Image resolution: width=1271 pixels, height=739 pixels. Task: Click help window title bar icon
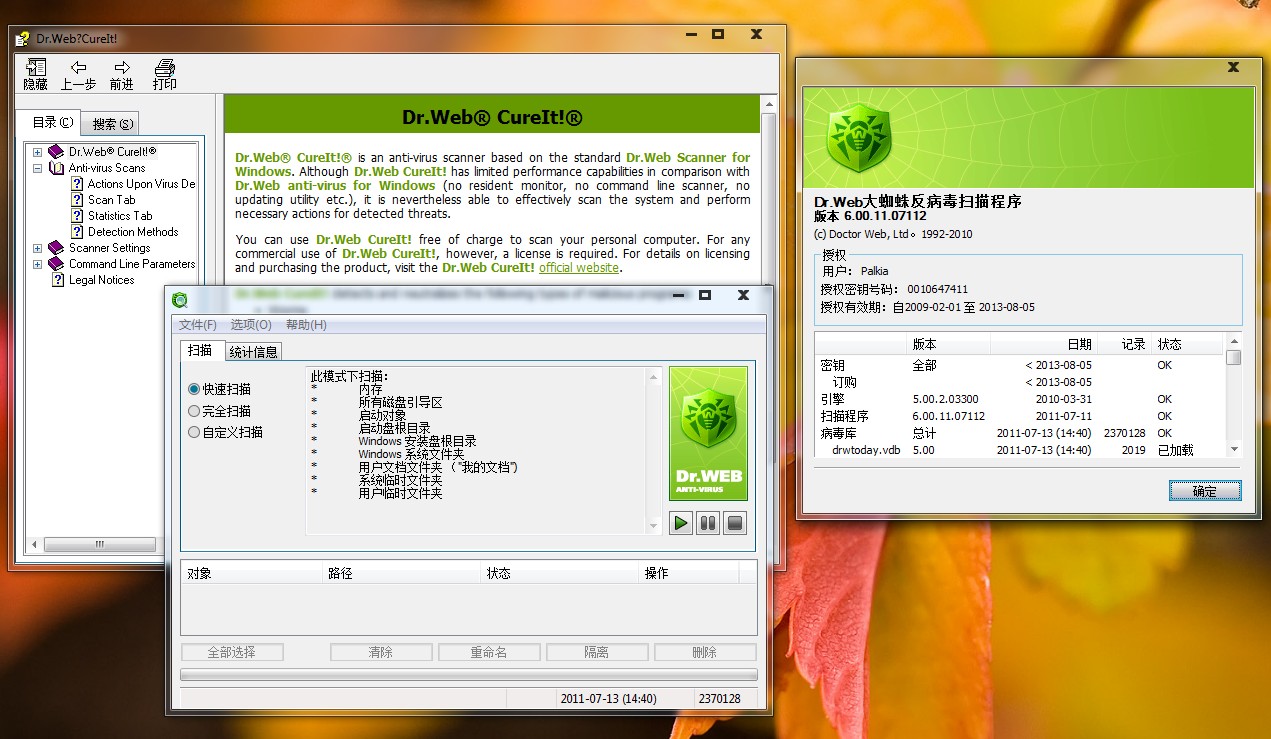[x=23, y=39]
